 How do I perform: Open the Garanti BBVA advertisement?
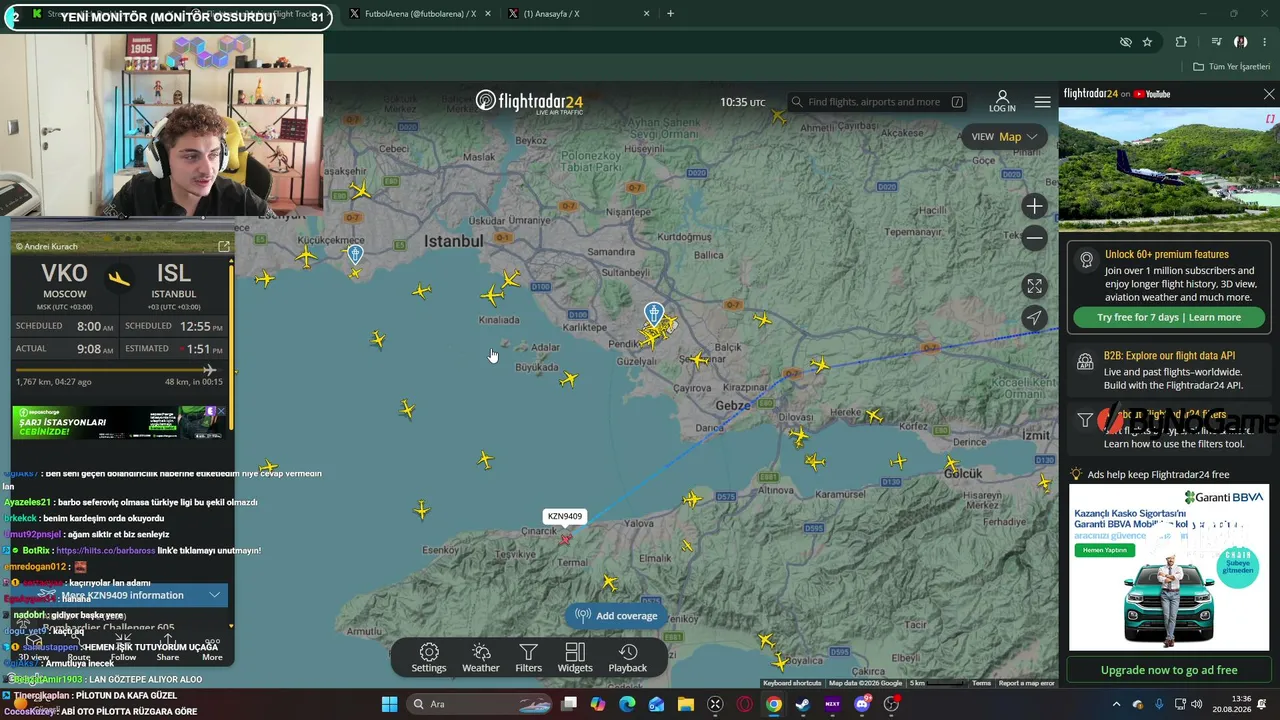[x=1169, y=567]
